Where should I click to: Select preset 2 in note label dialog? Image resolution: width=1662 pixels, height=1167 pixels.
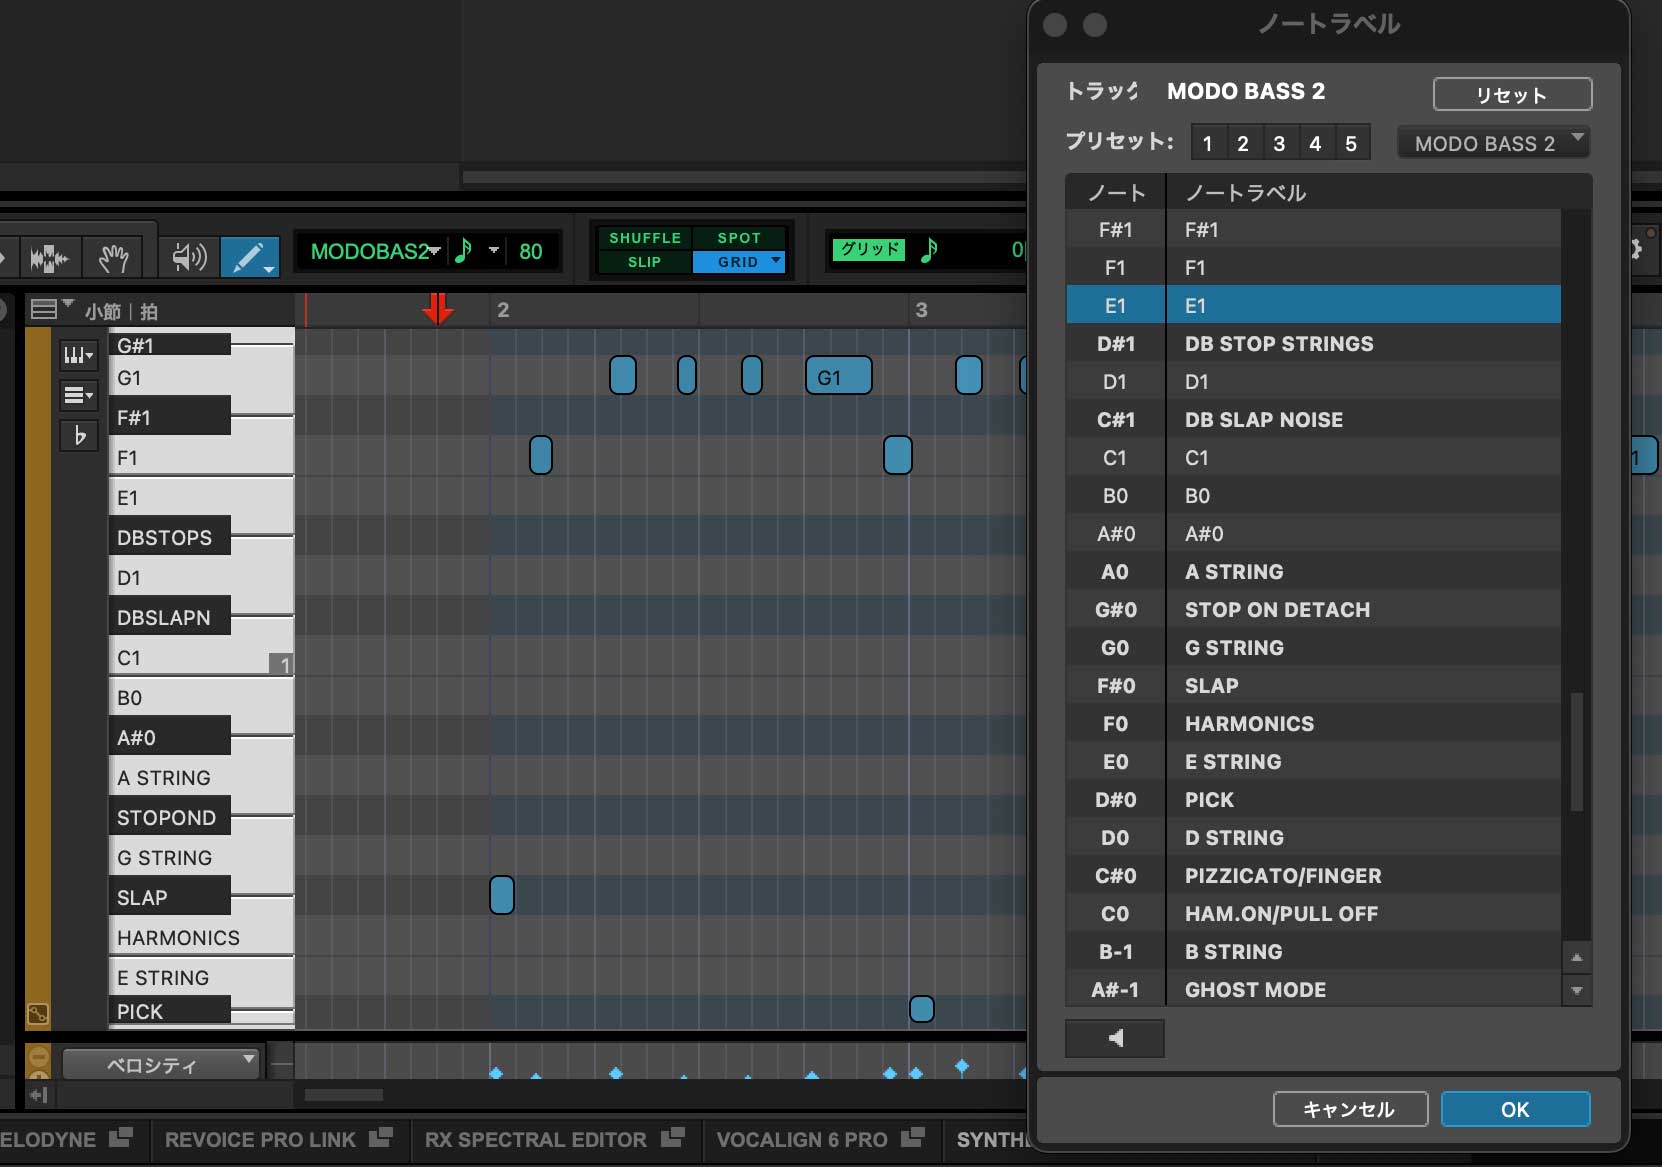point(1243,143)
